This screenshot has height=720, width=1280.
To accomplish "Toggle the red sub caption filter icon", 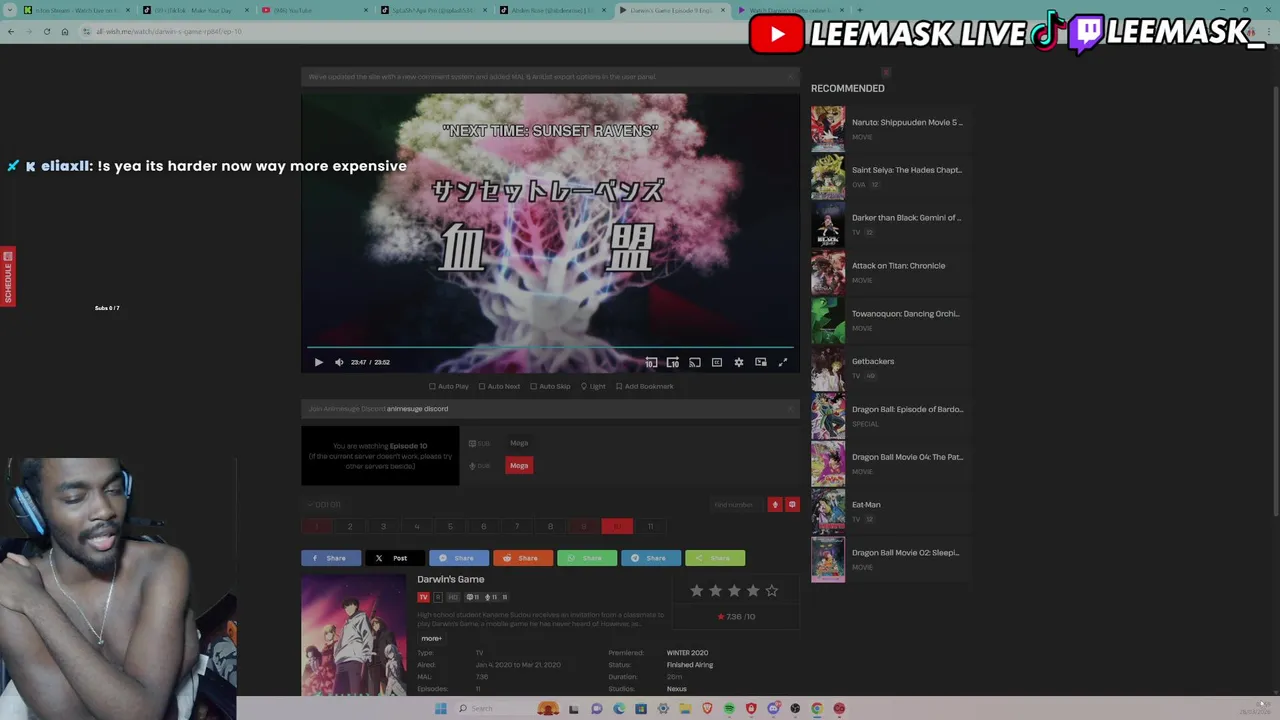I will pyautogui.click(x=792, y=505).
